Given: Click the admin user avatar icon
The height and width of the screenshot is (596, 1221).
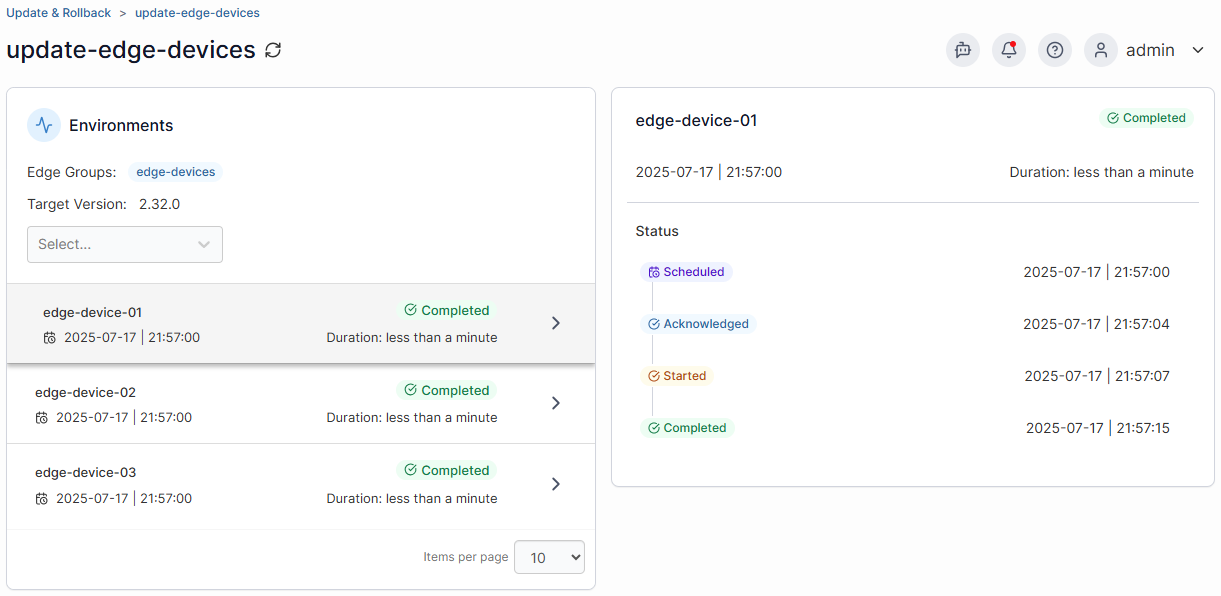Looking at the screenshot, I should click(1101, 50).
